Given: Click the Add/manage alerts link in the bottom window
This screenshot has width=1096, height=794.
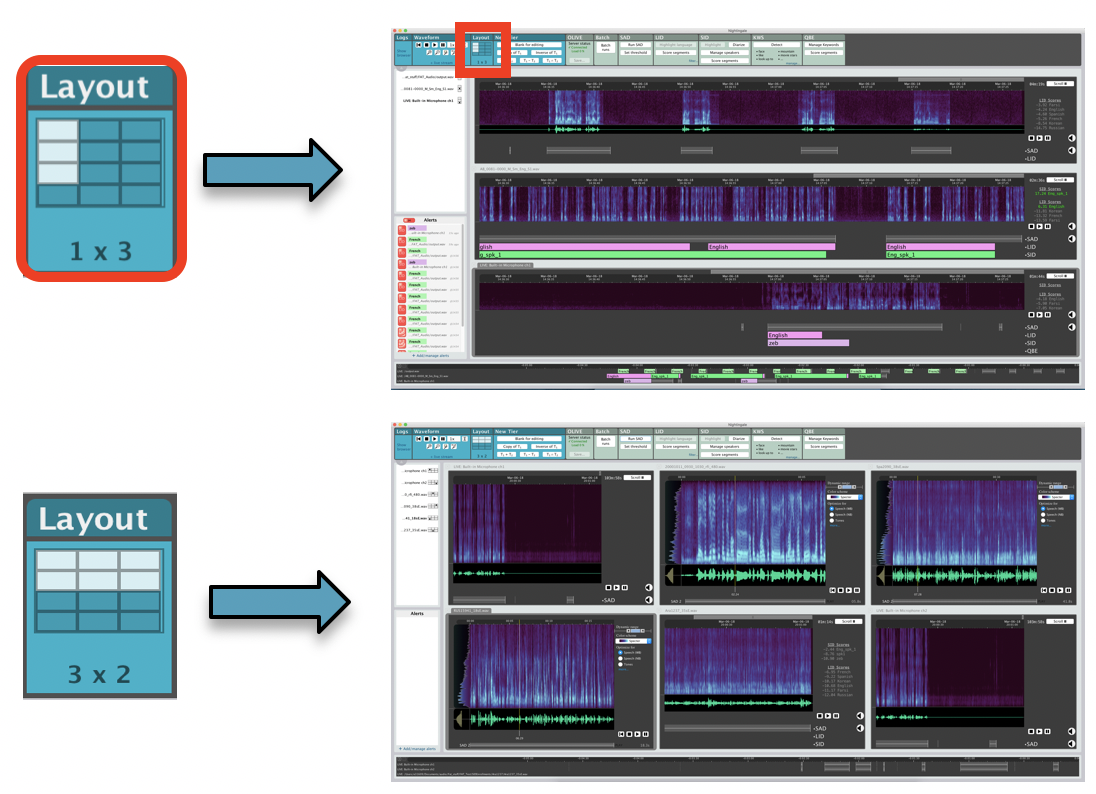Looking at the screenshot, I should point(417,748).
